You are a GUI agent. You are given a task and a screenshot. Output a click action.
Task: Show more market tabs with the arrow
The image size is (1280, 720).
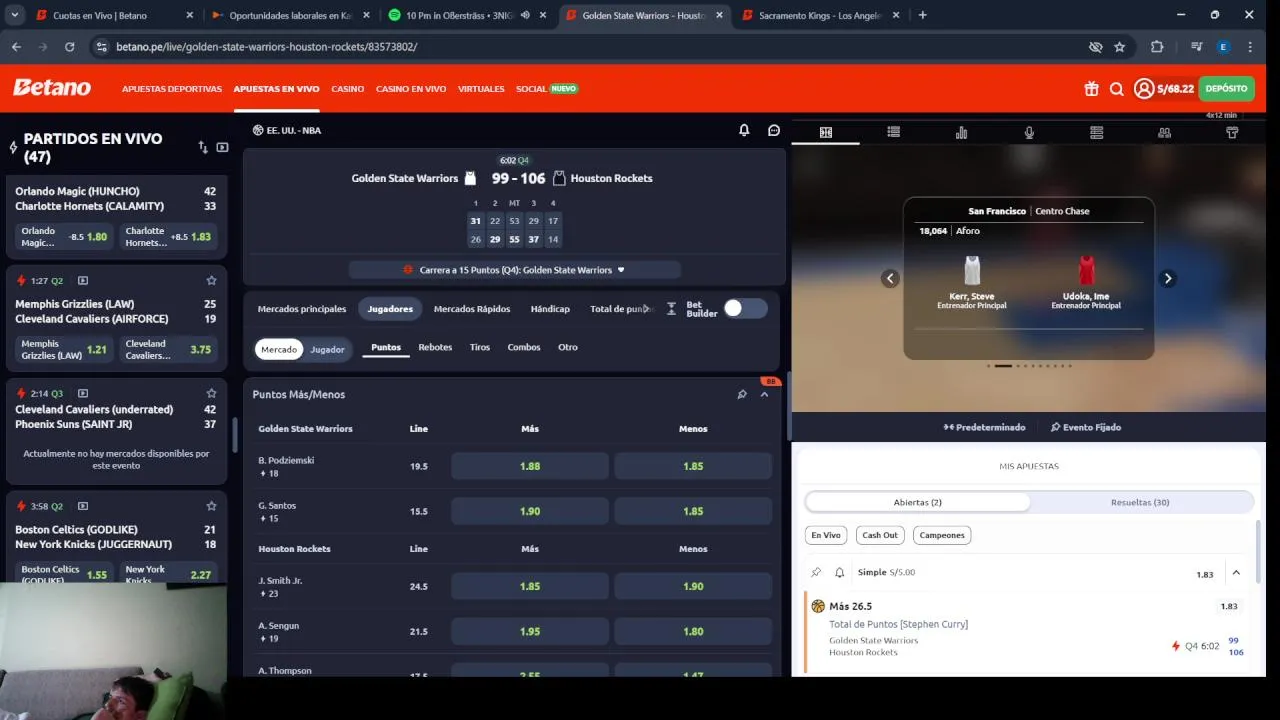tap(646, 309)
